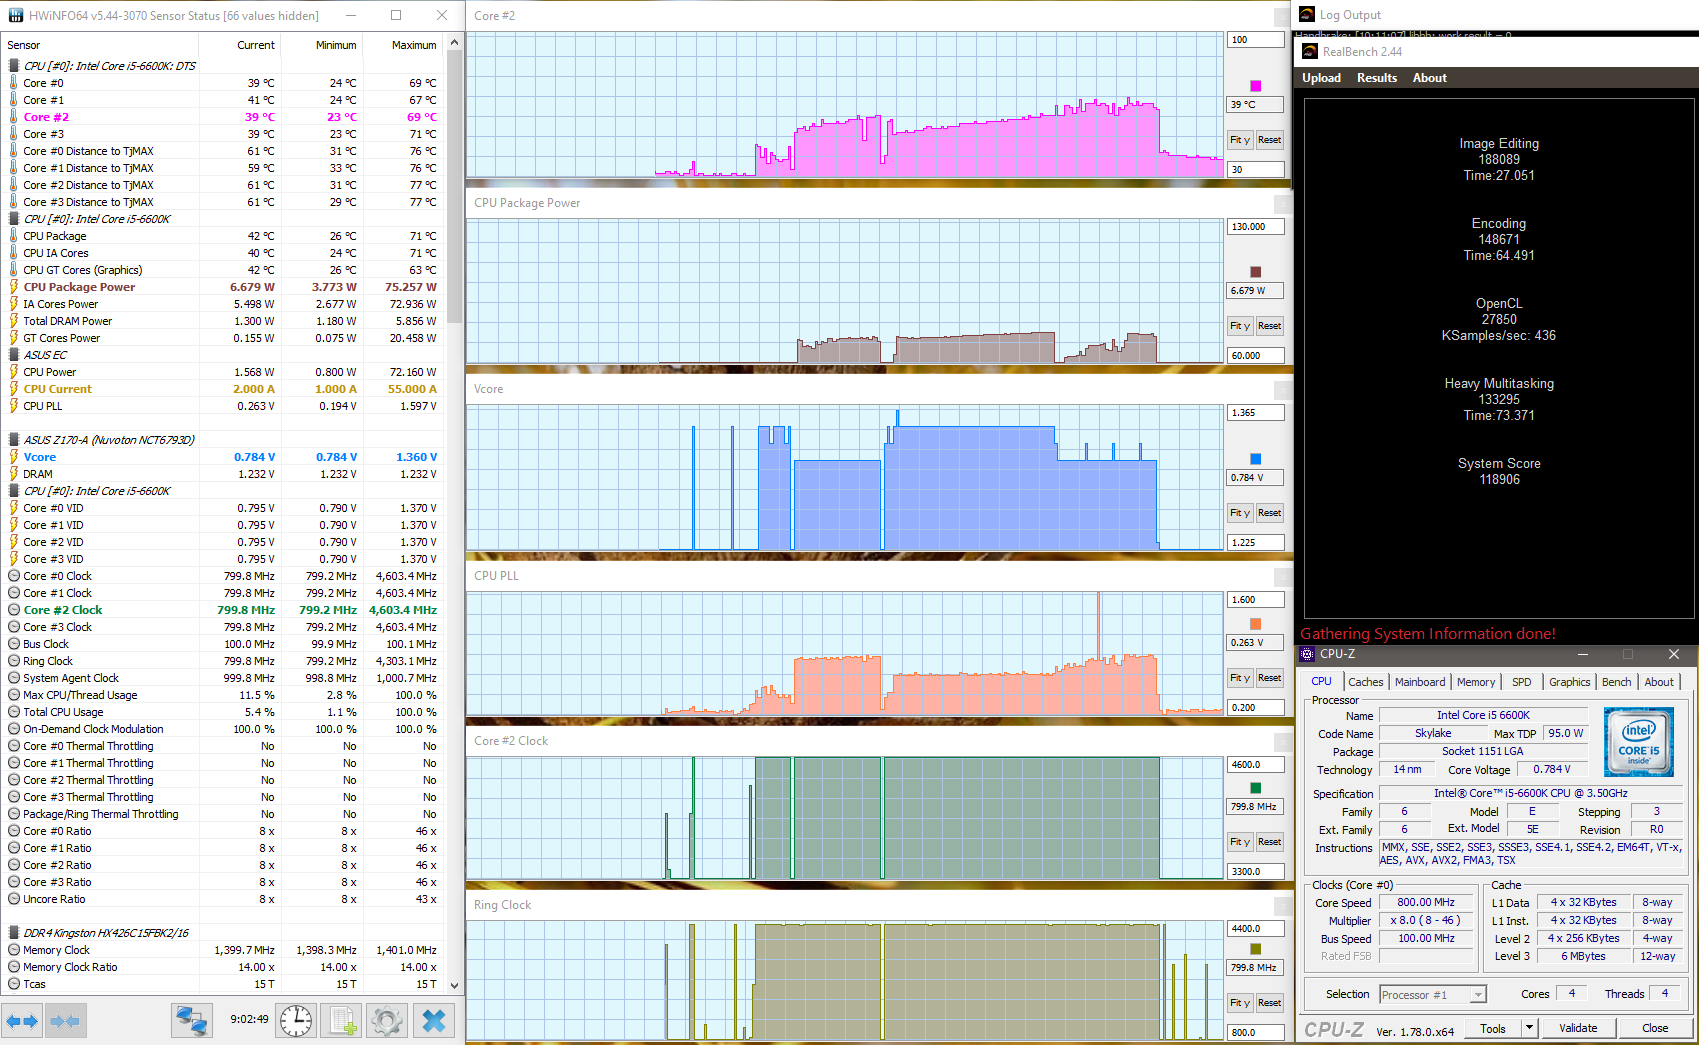
Task: Open the network remote sensor icon in HWiNFO
Action: tap(191, 1021)
